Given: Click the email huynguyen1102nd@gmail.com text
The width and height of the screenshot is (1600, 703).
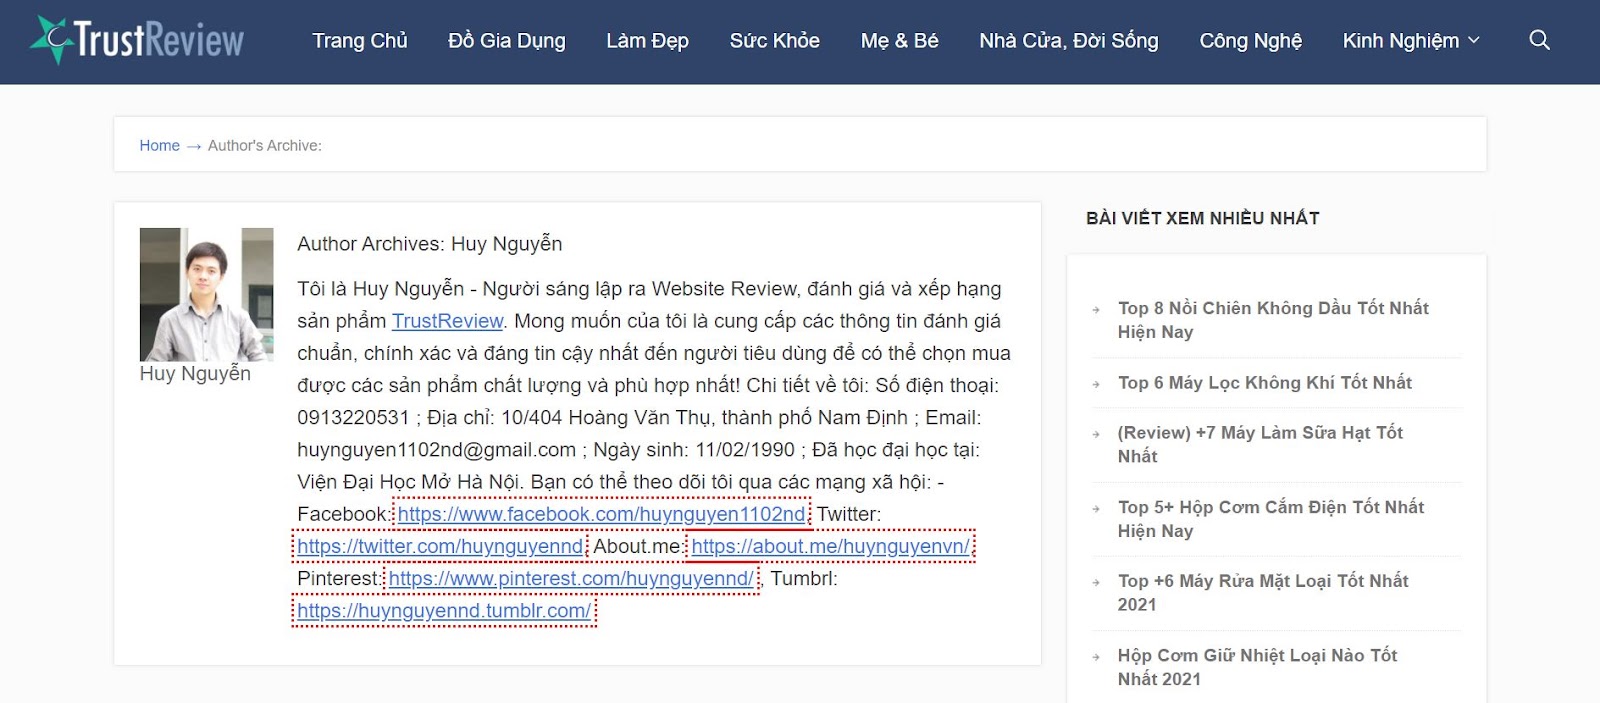Looking at the screenshot, I should [437, 450].
